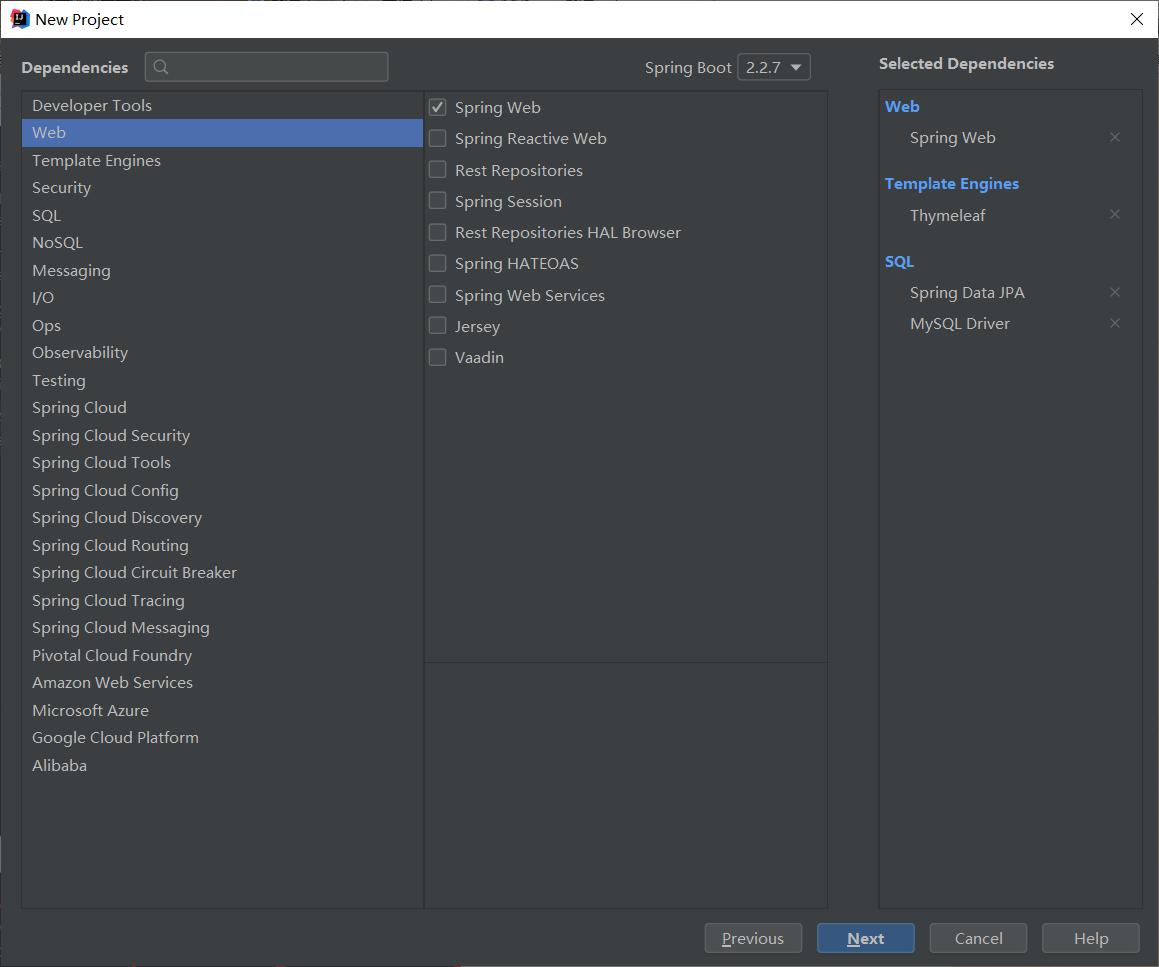
Task: Remove Thymeleaf from selected dependencies
Action: coord(1115,214)
